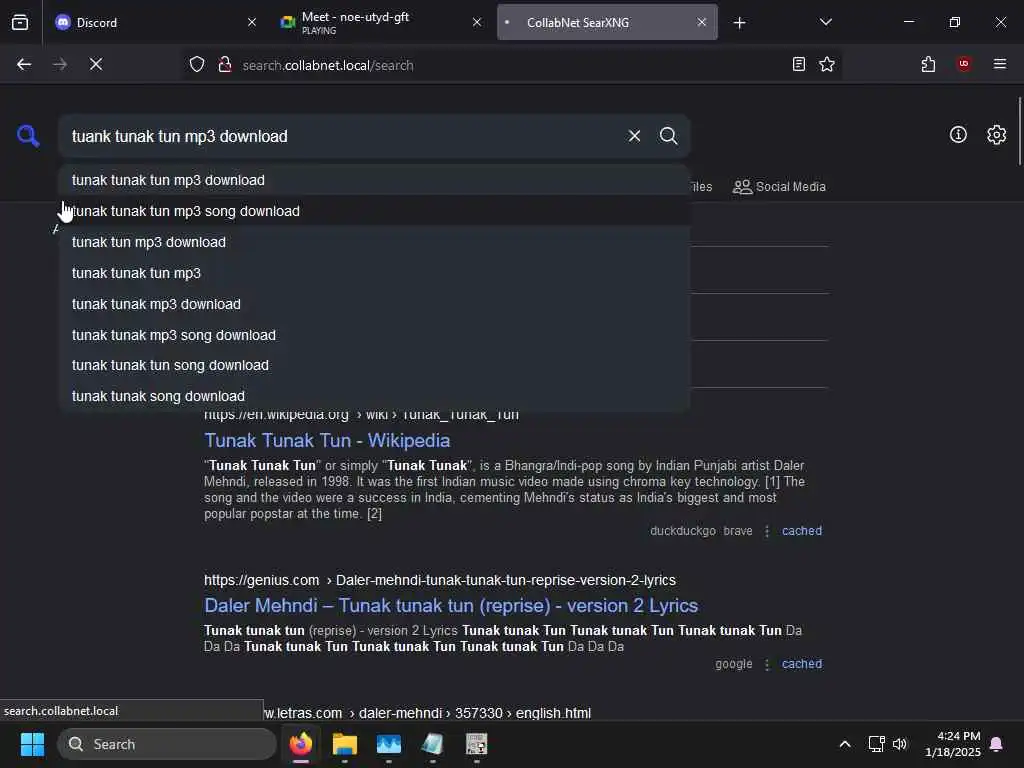Open more options for Wikipedia result
This screenshot has width=1024, height=768.
(x=767, y=531)
